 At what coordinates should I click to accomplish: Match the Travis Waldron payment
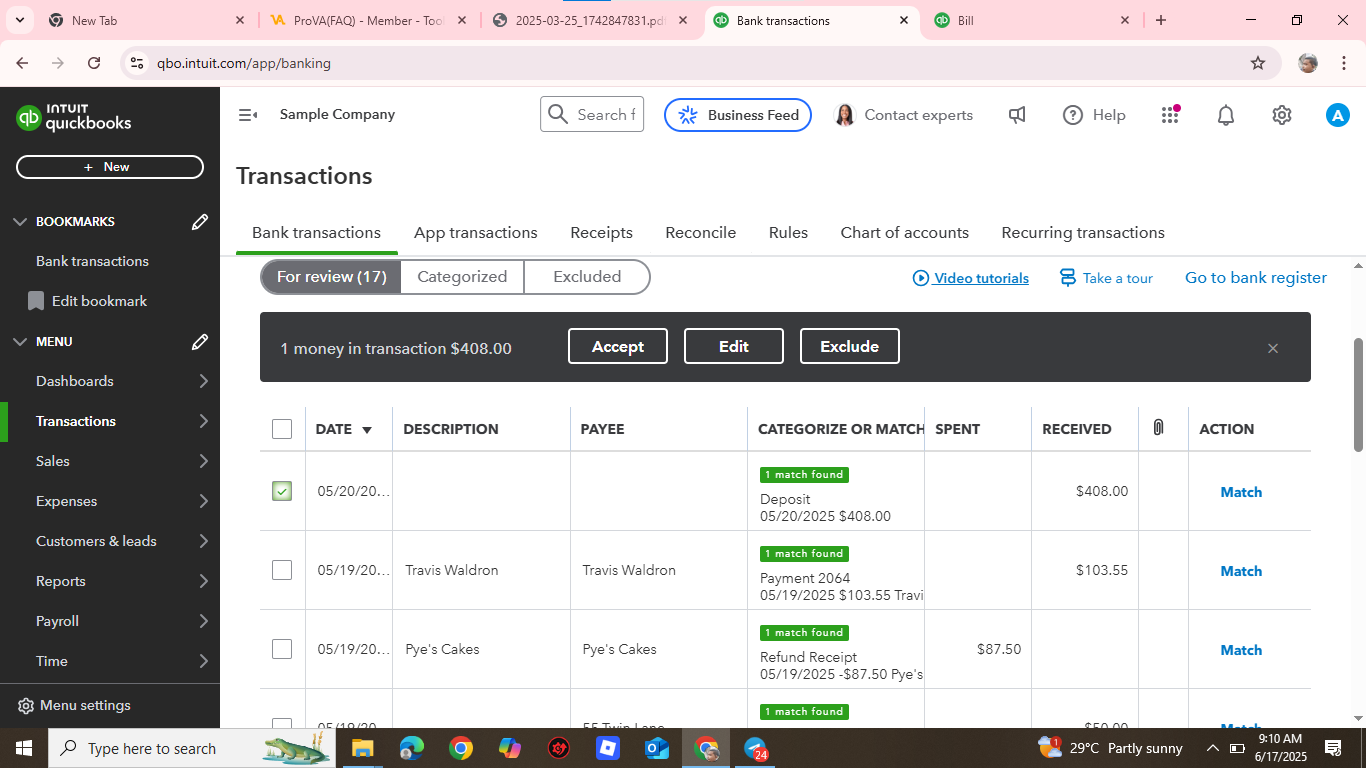pyautogui.click(x=1241, y=571)
